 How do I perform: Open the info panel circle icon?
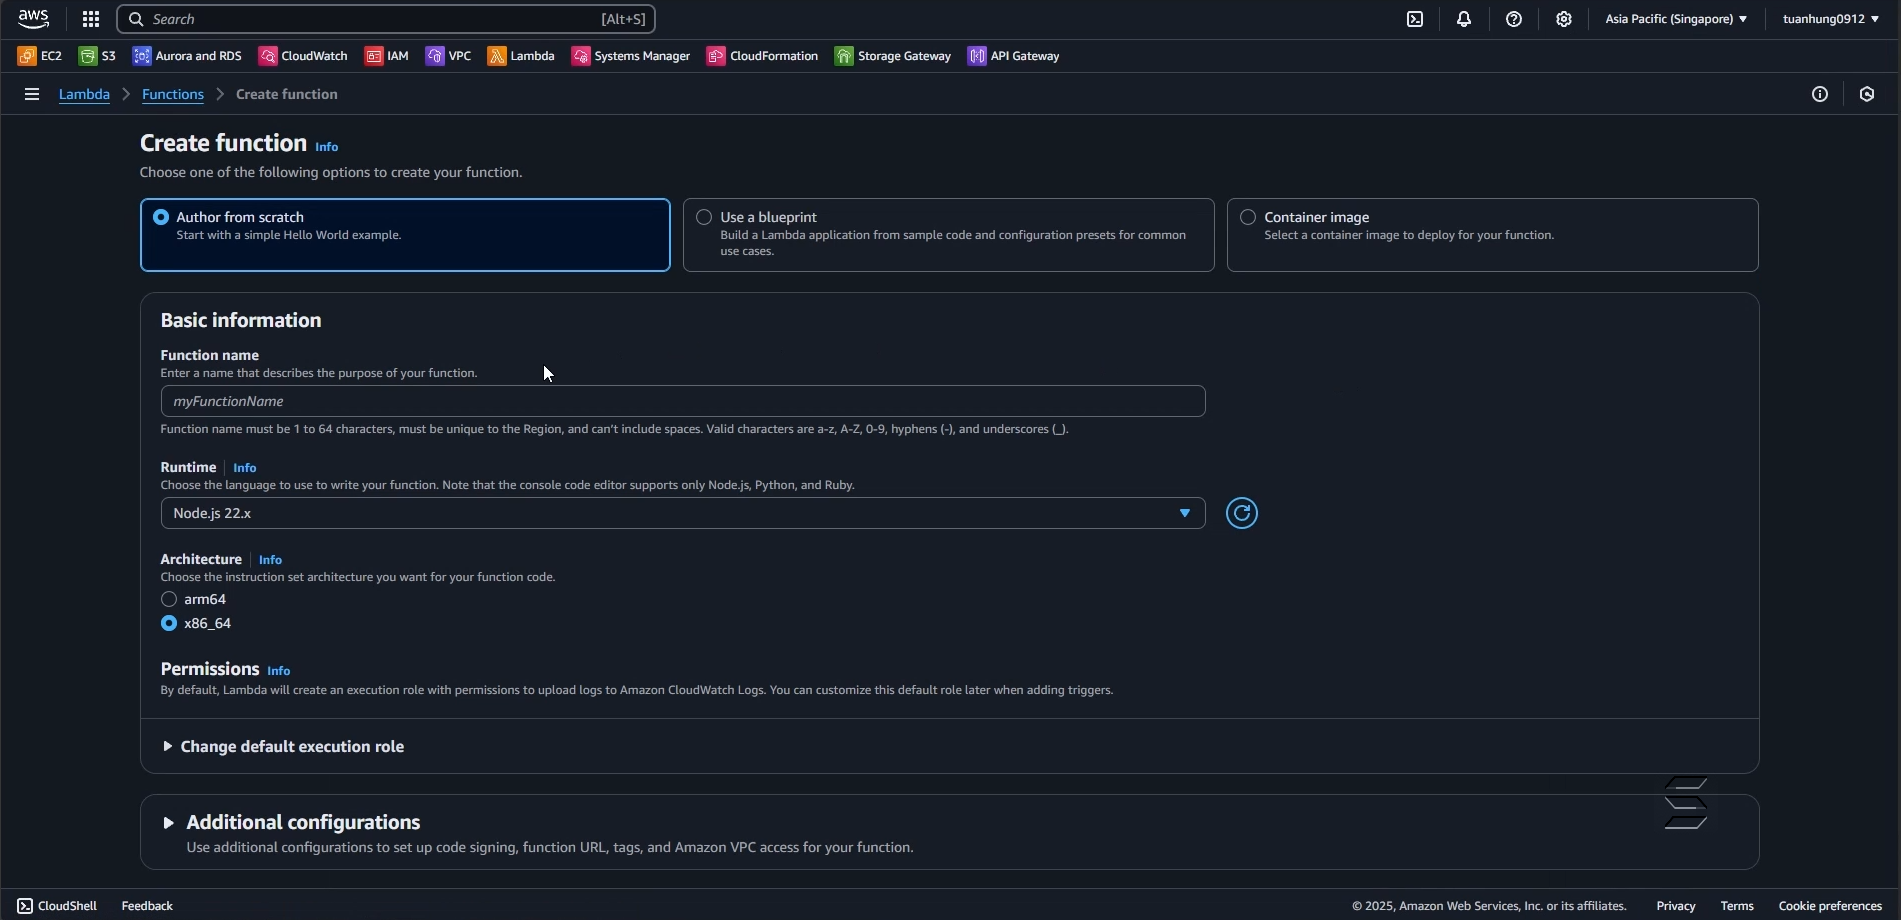(1820, 94)
